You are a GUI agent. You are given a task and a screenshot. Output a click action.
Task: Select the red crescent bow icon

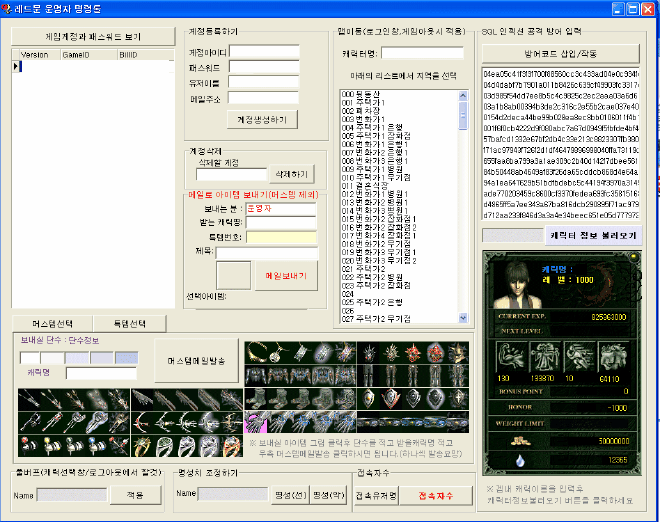click(x=143, y=422)
